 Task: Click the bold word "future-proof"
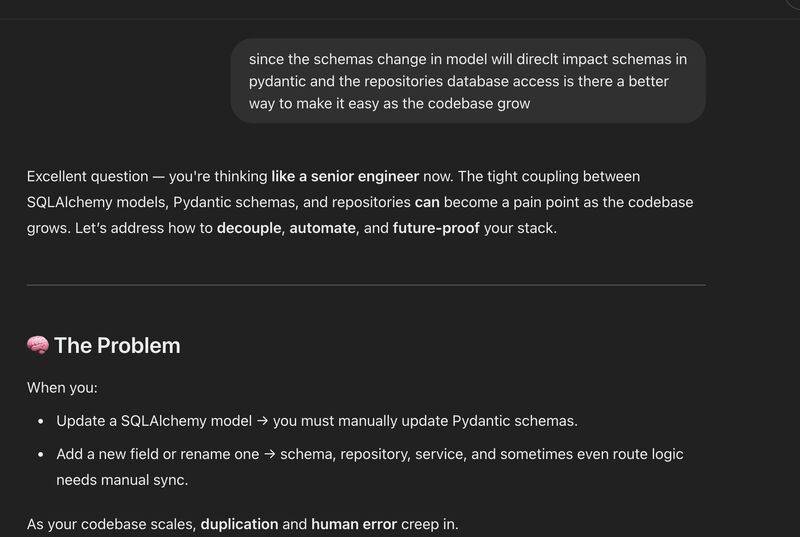click(x=436, y=227)
